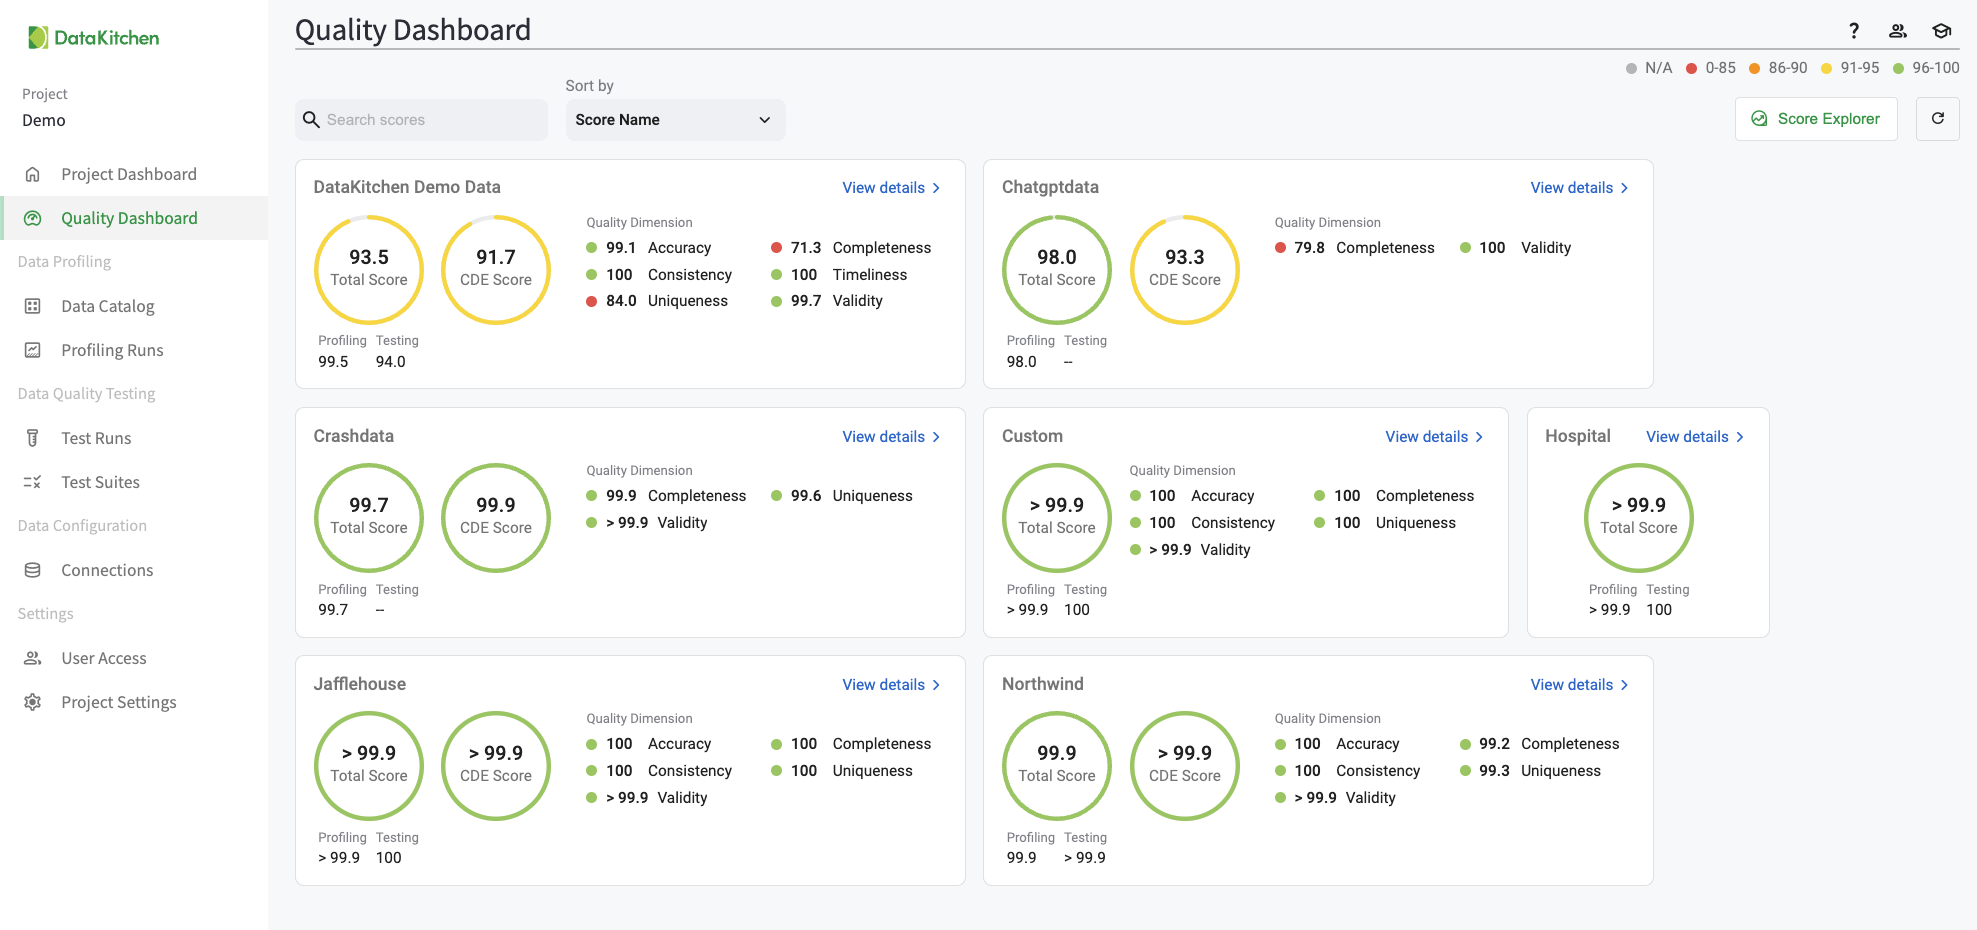Open Profiling Runs page
The height and width of the screenshot is (930, 1977).
click(112, 350)
